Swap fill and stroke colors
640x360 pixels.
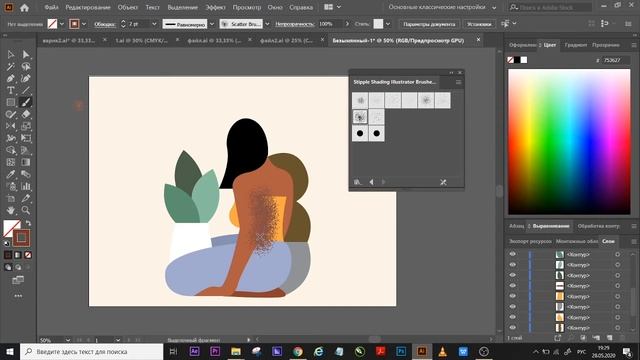coord(28,223)
